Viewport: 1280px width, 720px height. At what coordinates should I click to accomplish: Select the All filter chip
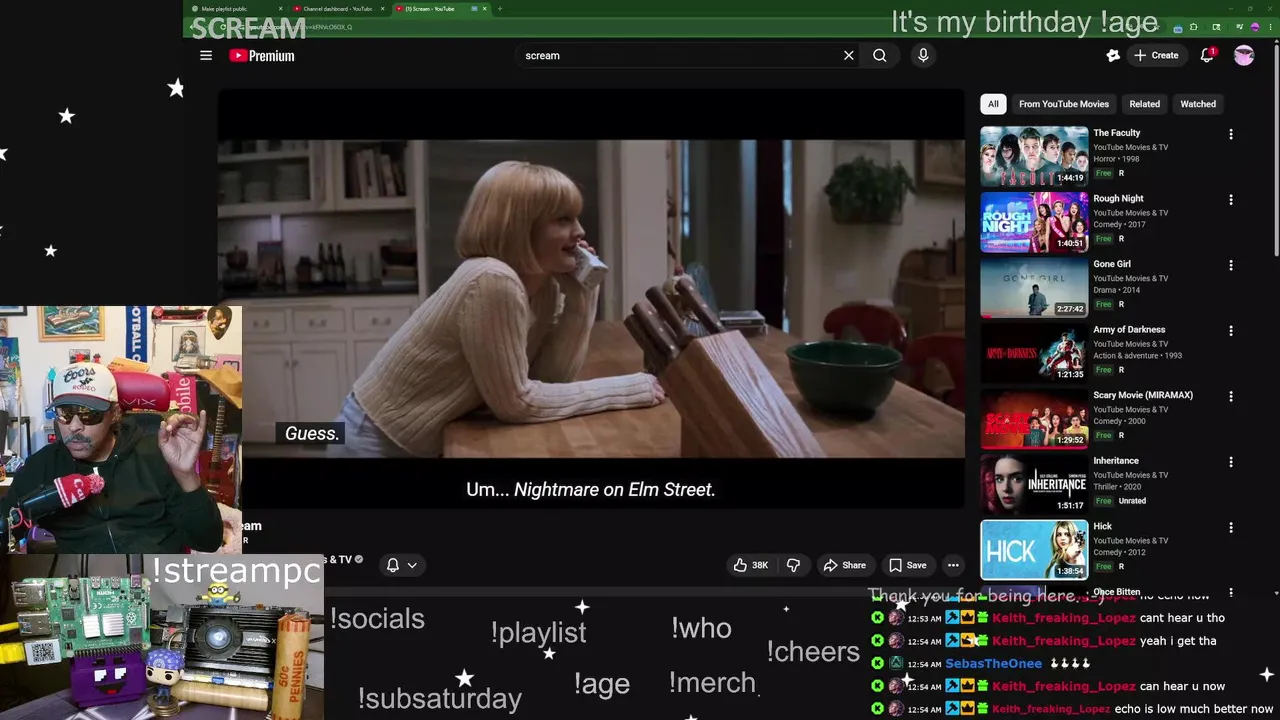tap(993, 104)
